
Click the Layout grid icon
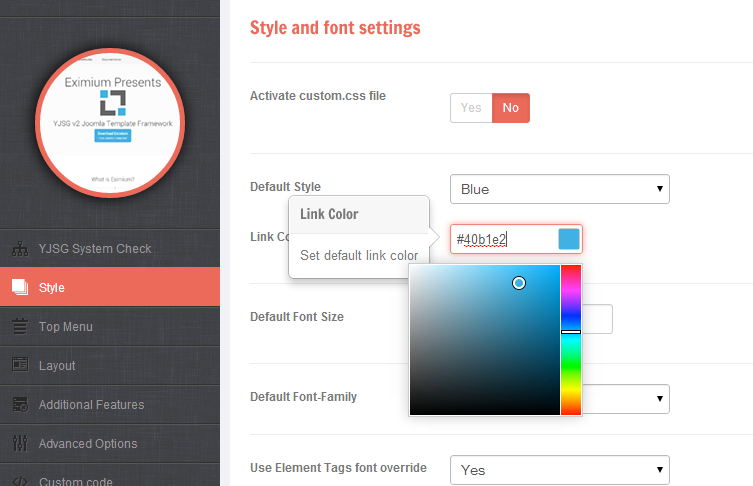click(20, 364)
